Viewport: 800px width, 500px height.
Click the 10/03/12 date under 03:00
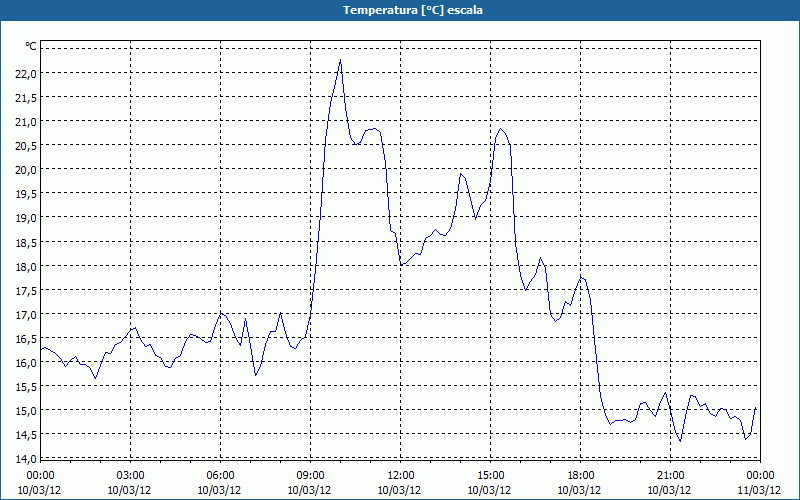click(130, 490)
